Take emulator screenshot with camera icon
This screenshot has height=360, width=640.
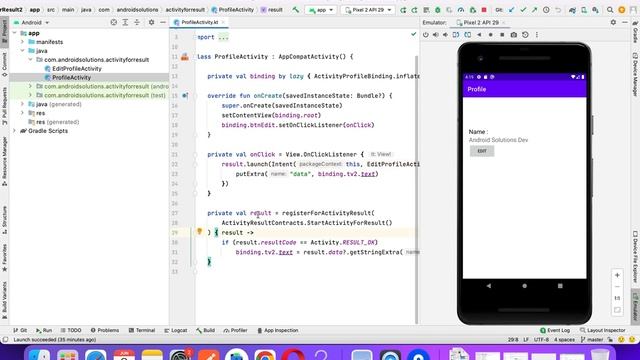coord(513,35)
